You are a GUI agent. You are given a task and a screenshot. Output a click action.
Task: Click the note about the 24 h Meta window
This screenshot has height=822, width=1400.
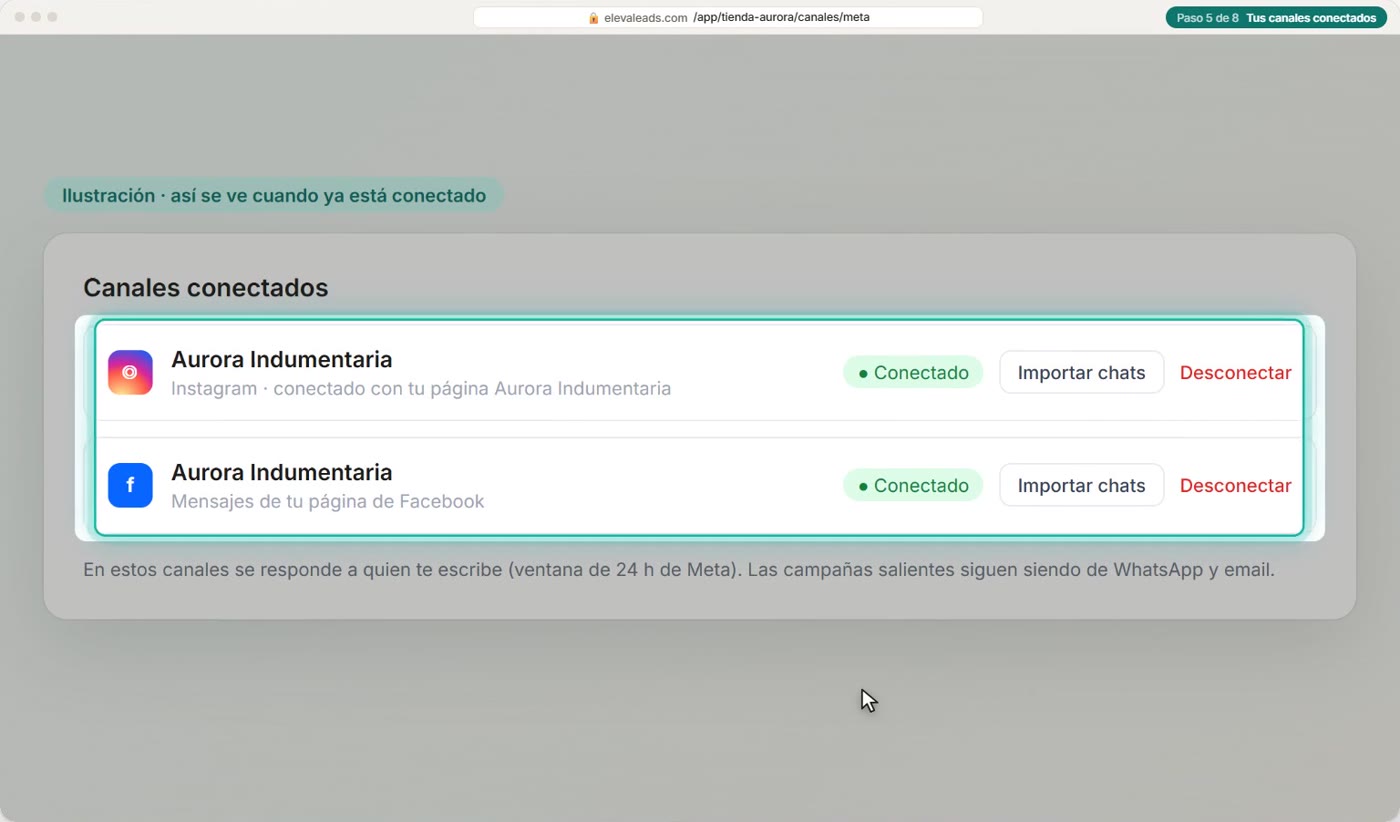coord(679,571)
